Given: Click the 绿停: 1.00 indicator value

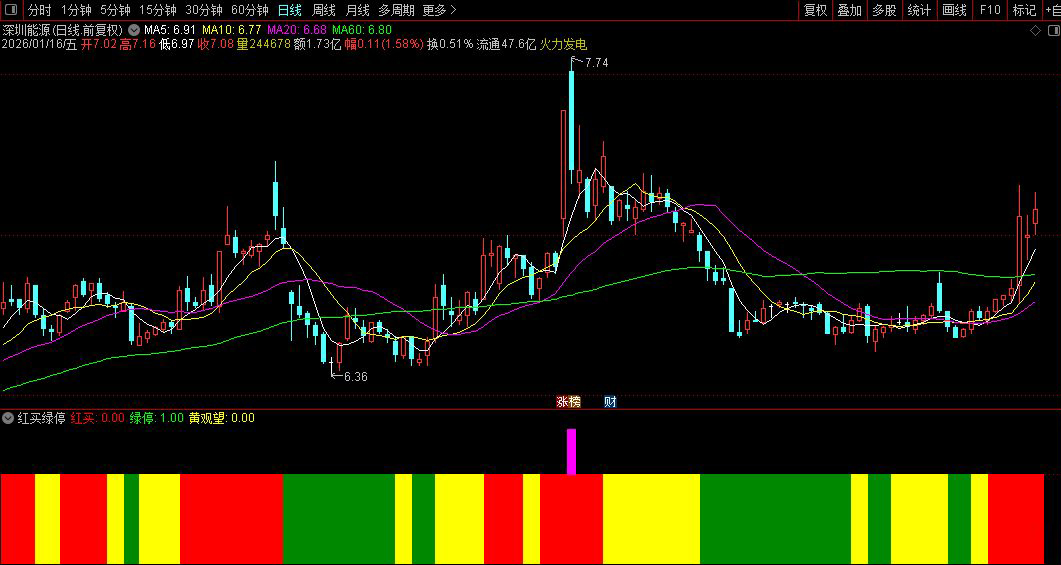Looking at the screenshot, I should tap(156, 417).
